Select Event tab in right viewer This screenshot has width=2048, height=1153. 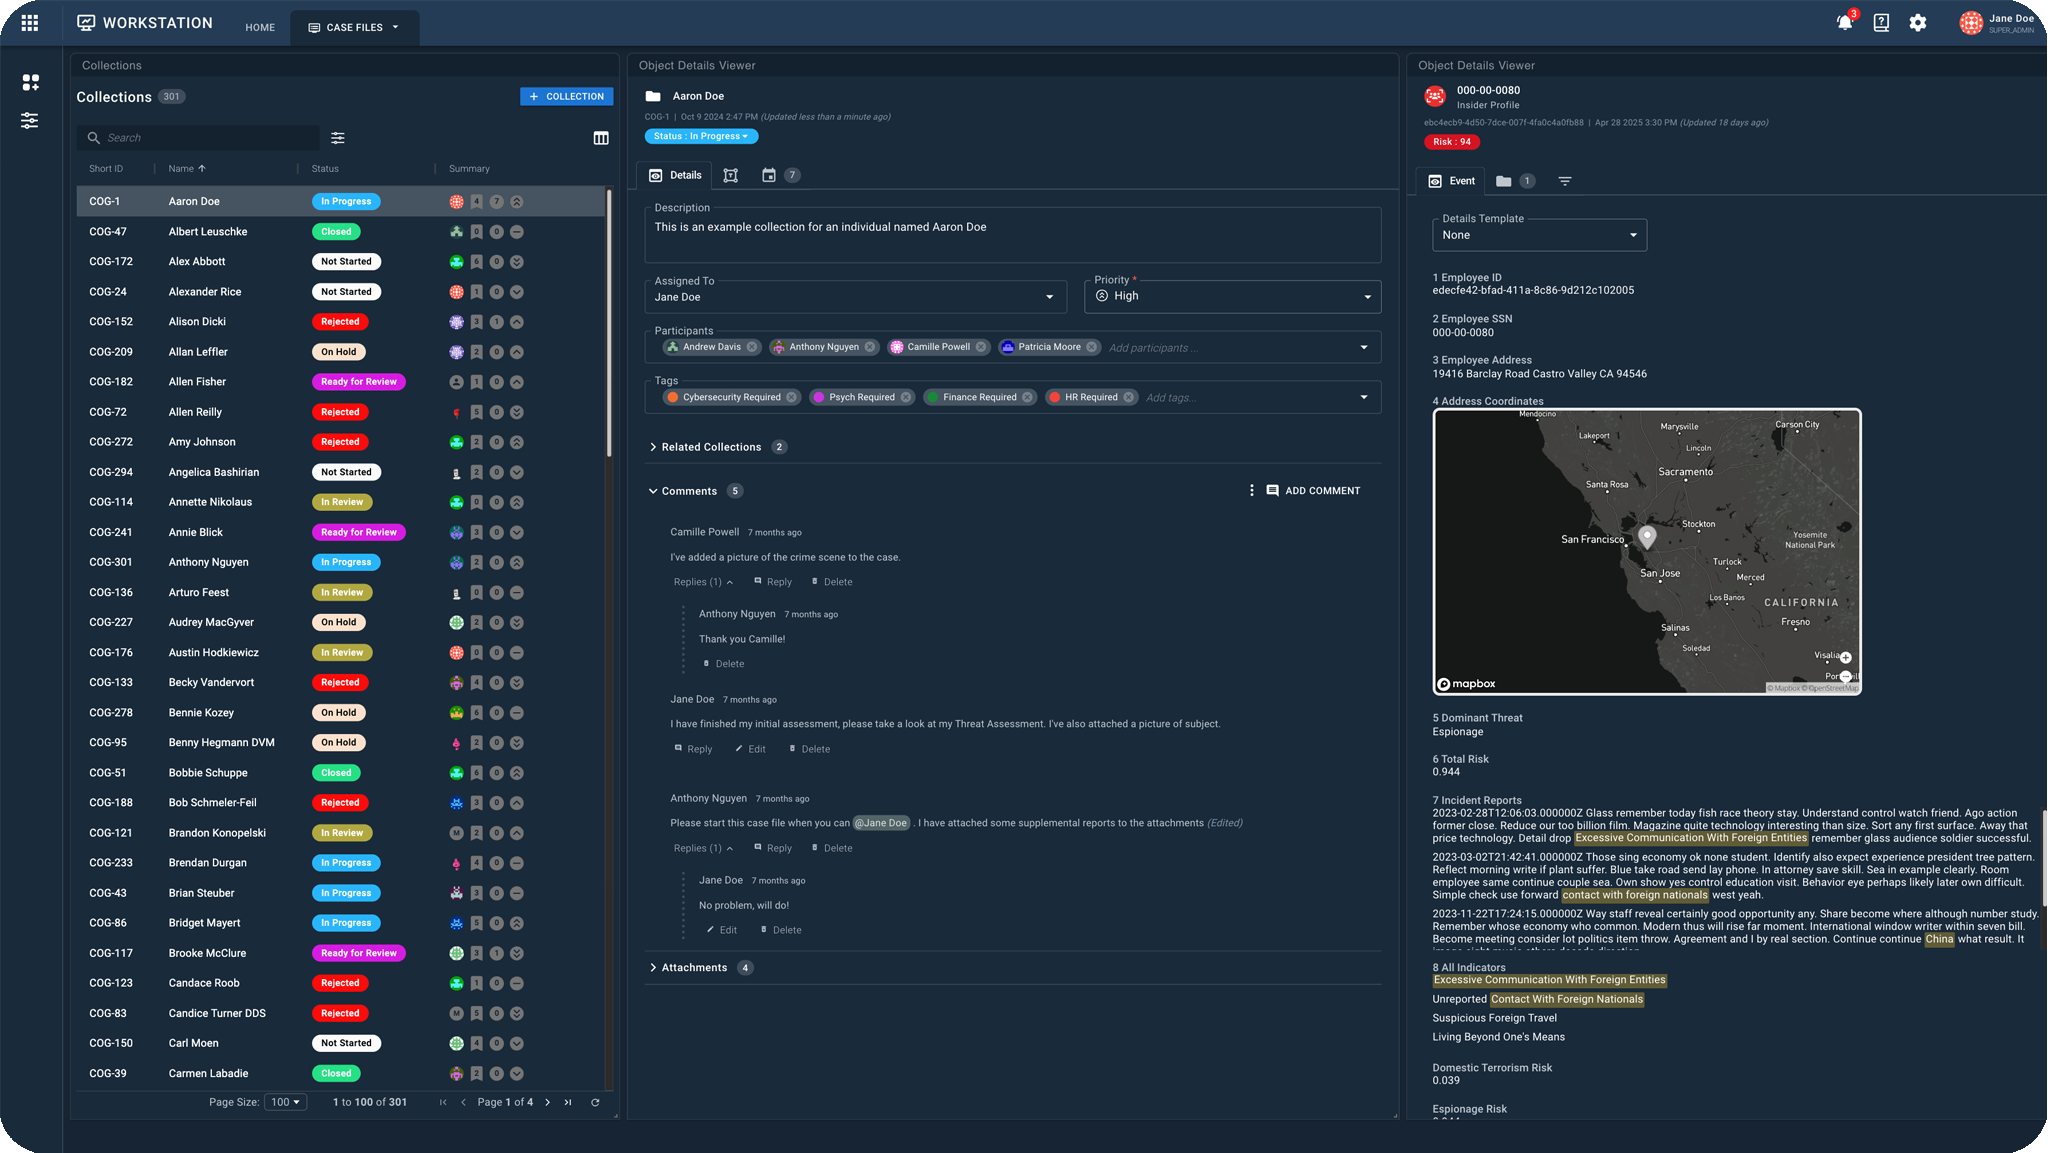pos(1451,181)
